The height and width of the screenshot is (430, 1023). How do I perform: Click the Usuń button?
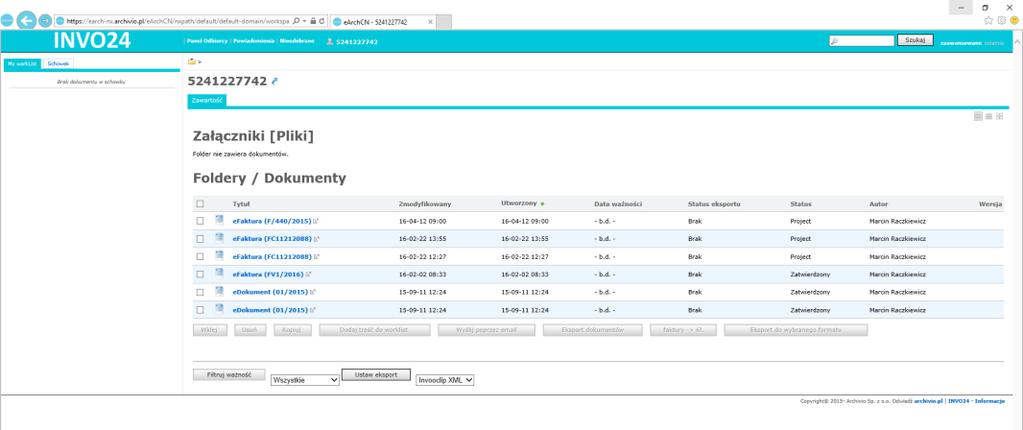pos(251,330)
